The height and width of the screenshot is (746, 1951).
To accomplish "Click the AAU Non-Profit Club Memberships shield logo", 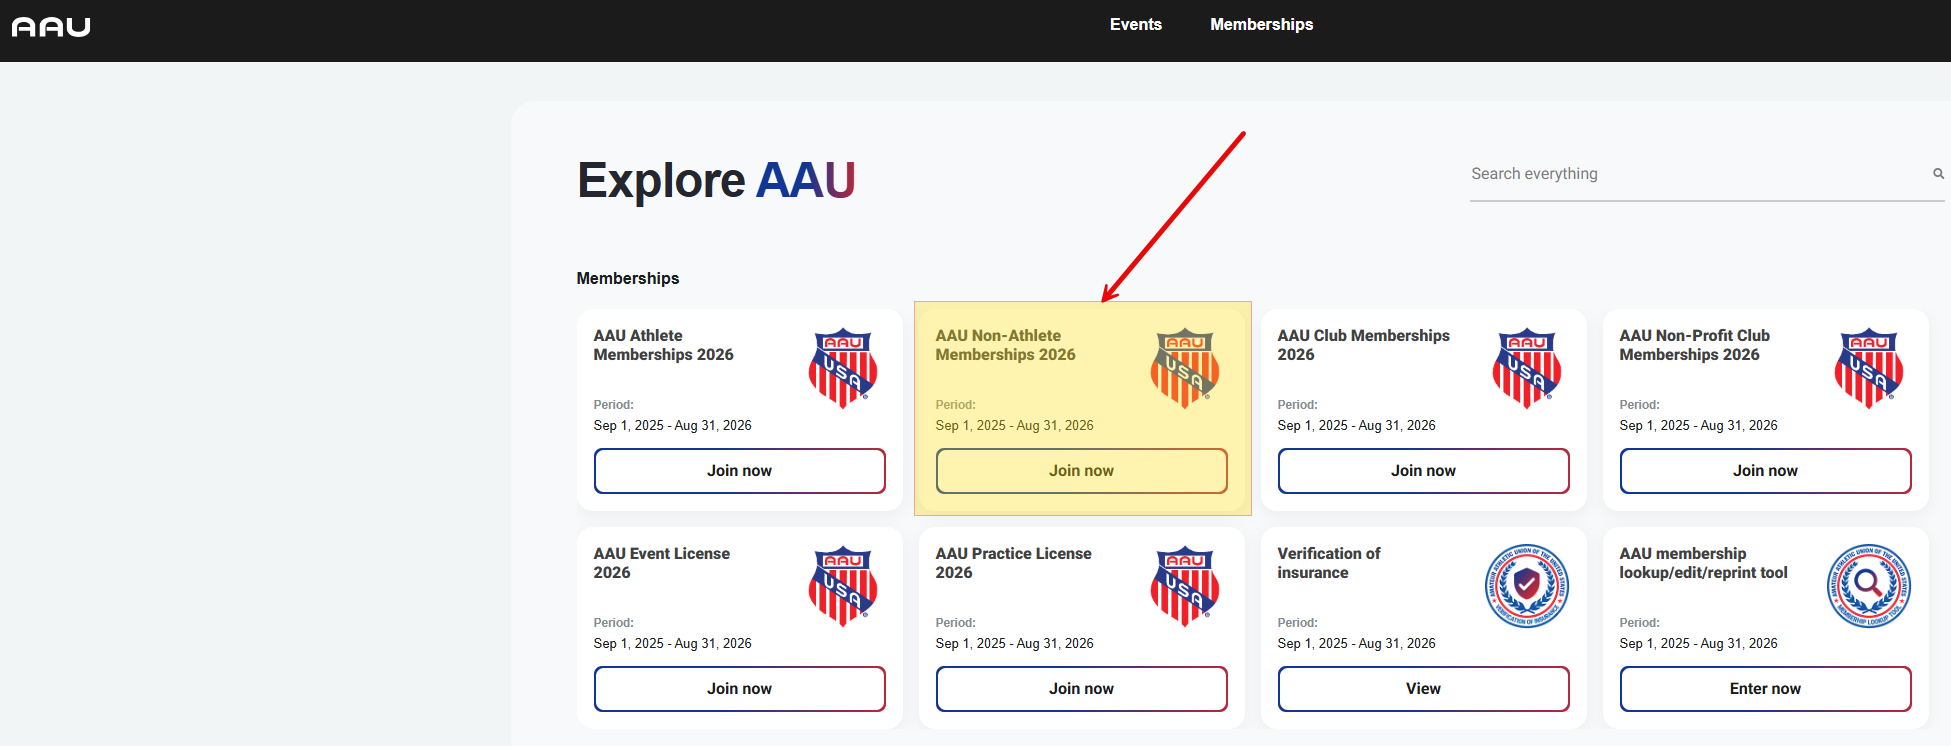I will pyautogui.click(x=1869, y=368).
